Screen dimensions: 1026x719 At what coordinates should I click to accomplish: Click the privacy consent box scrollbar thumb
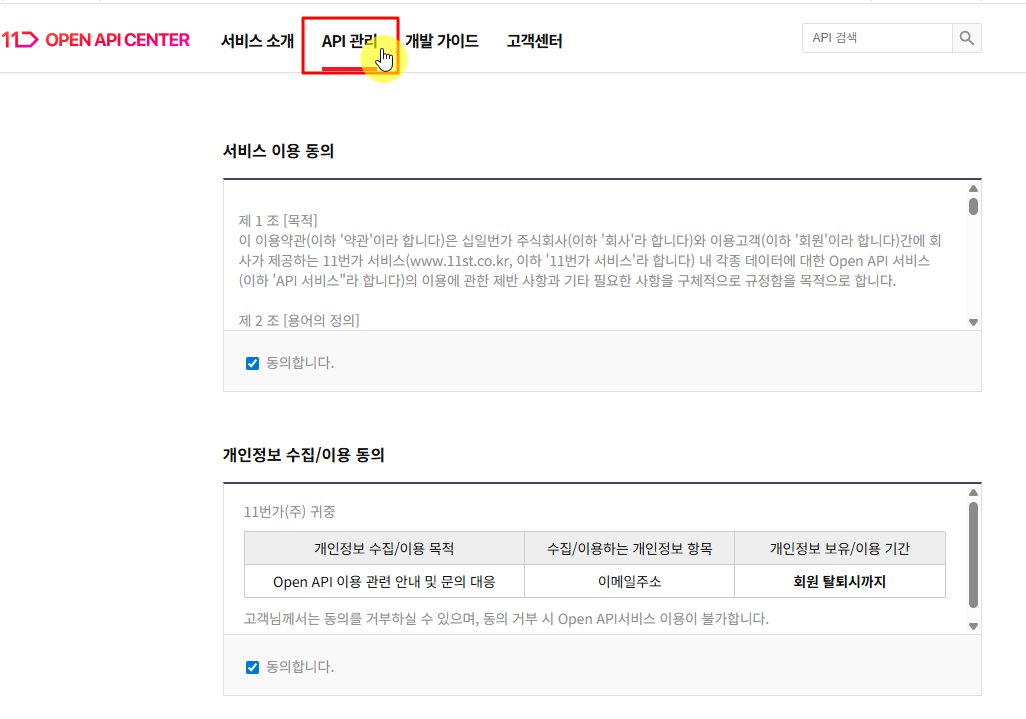[973, 553]
